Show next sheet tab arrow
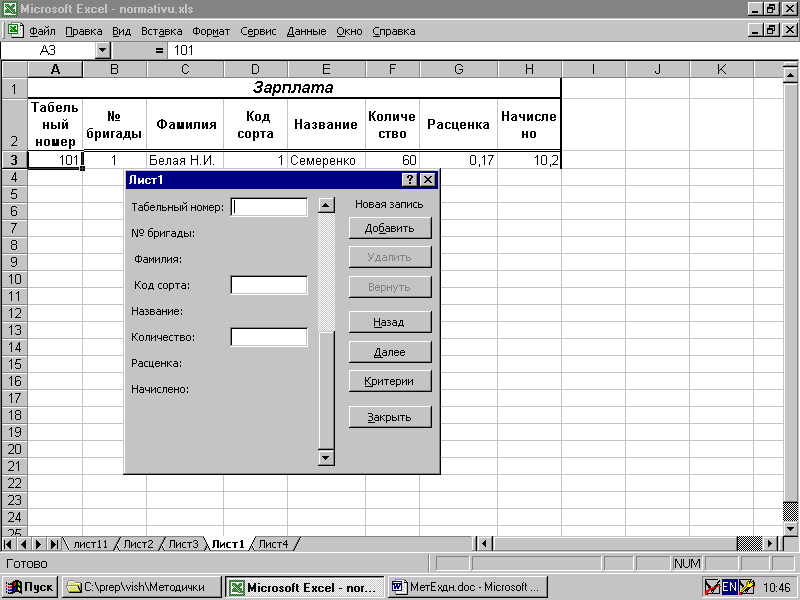The height and width of the screenshot is (600, 800). 38,544
